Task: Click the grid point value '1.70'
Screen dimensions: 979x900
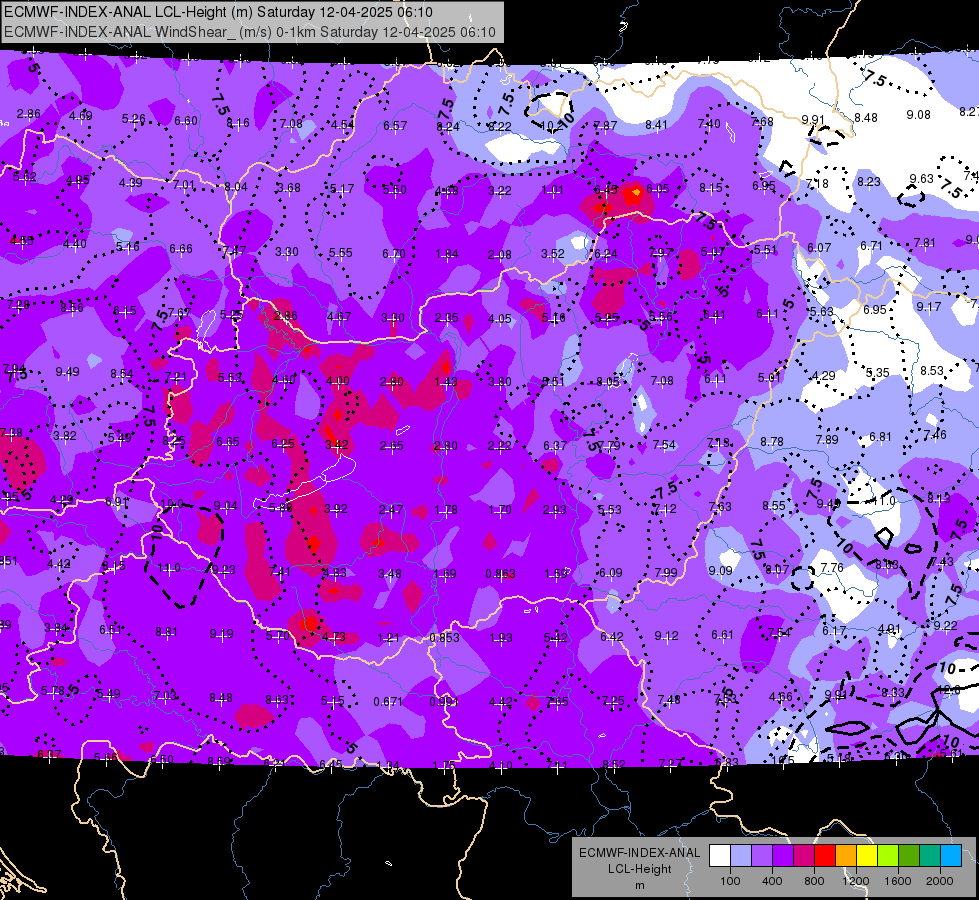Action: pos(500,509)
